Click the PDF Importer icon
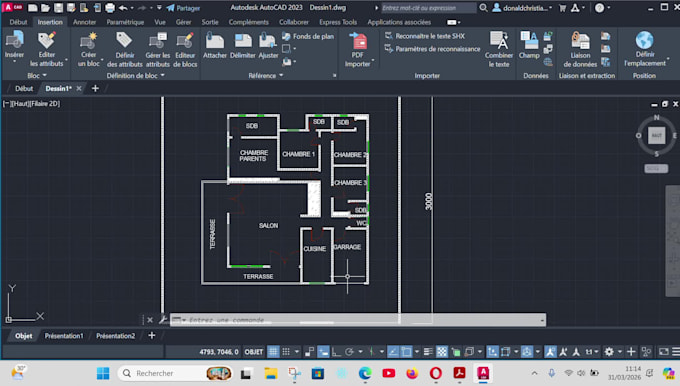Viewport: 680px width, 386px height. (358, 40)
